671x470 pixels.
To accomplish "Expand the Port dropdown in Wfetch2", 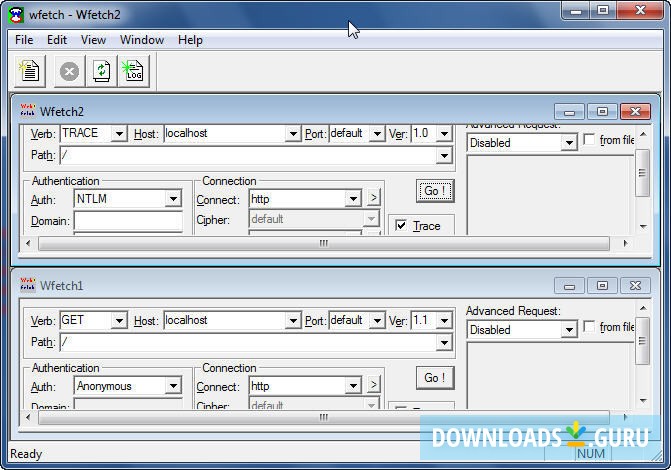I will point(377,134).
